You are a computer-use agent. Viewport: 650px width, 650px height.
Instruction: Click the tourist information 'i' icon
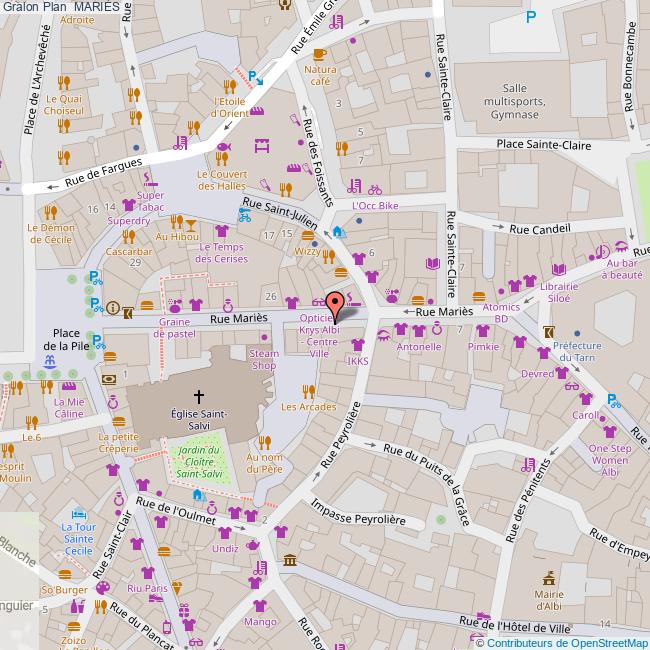[x=113, y=308]
